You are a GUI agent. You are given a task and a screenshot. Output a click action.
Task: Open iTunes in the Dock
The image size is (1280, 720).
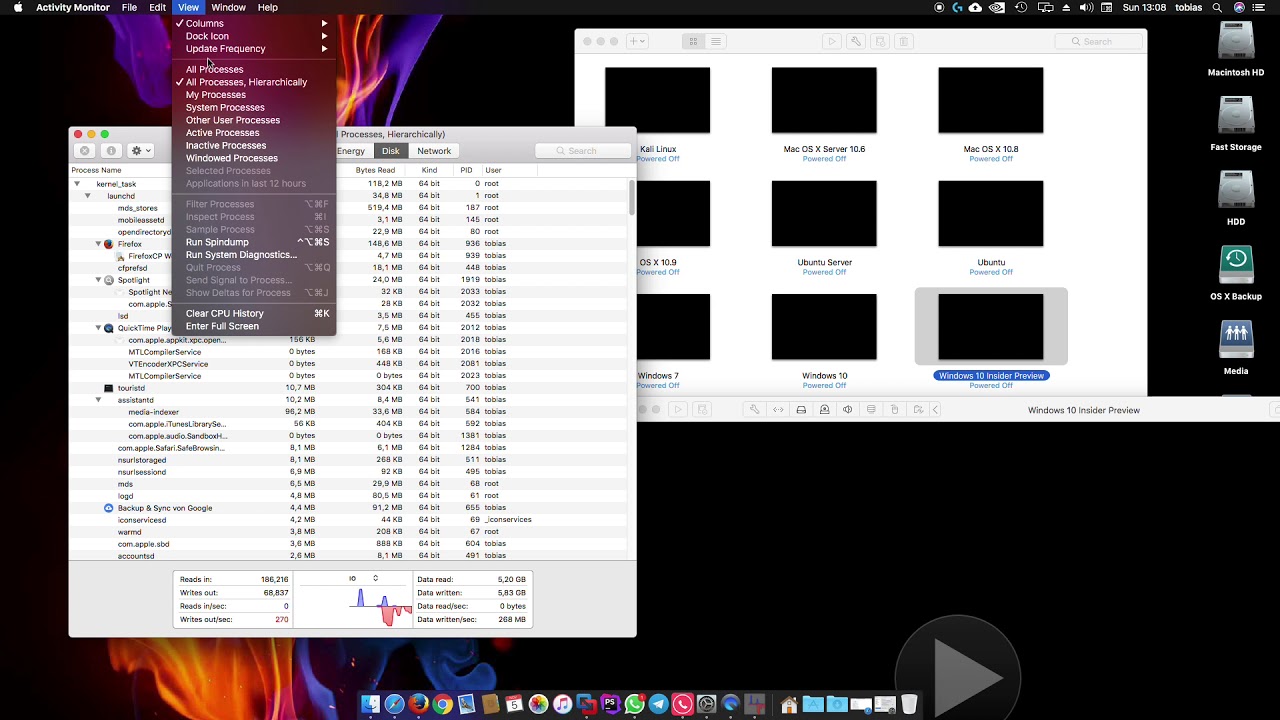click(x=562, y=705)
